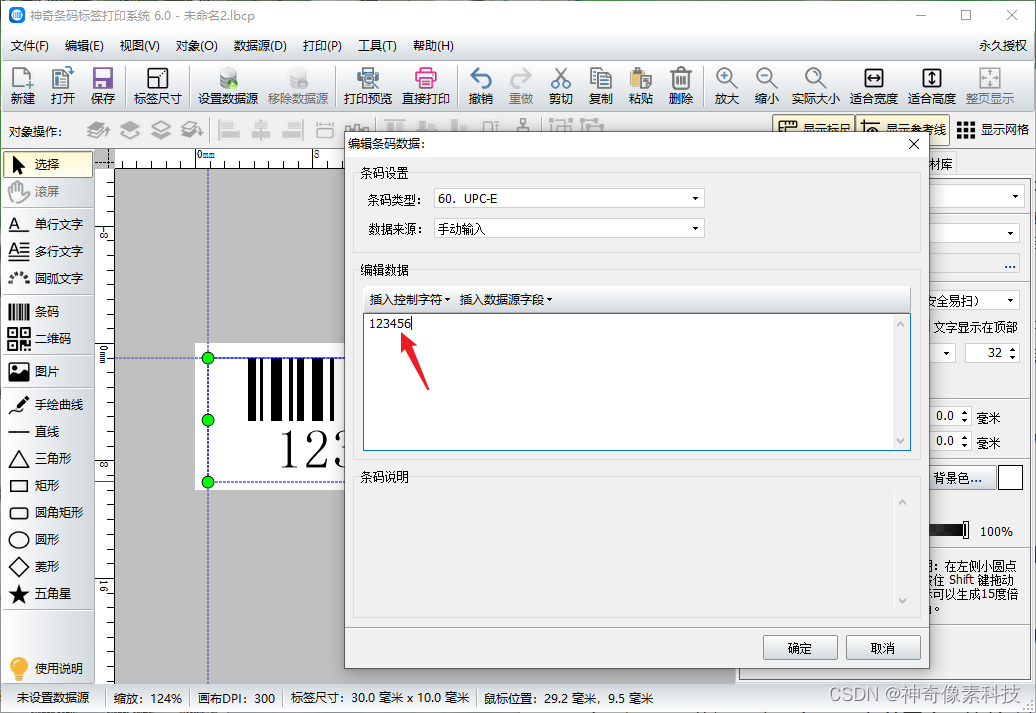This screenshot has width=1036, height=713.
Task: Toggle 显示标尺 ruler display
Action: point(813,129)
